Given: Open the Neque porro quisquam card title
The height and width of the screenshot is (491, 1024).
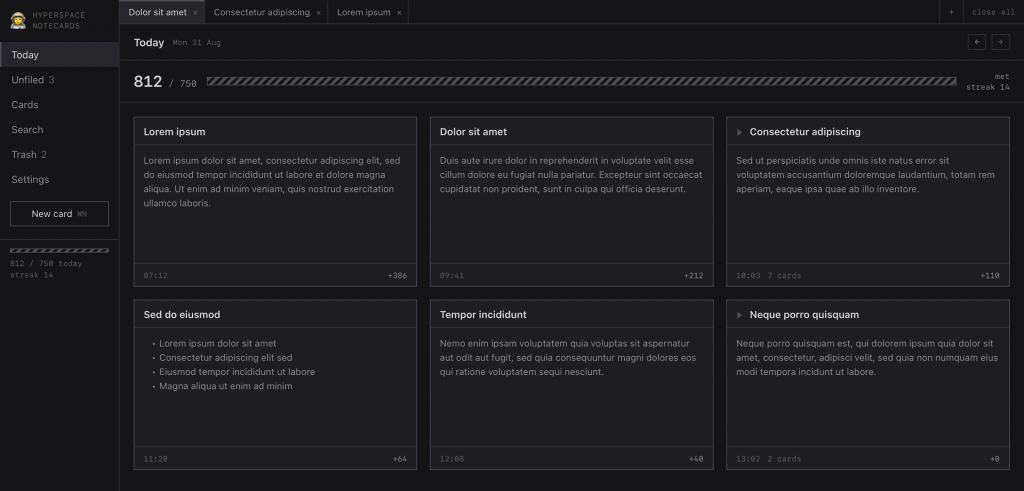Looking at the screenshot, I should (805, 315).
